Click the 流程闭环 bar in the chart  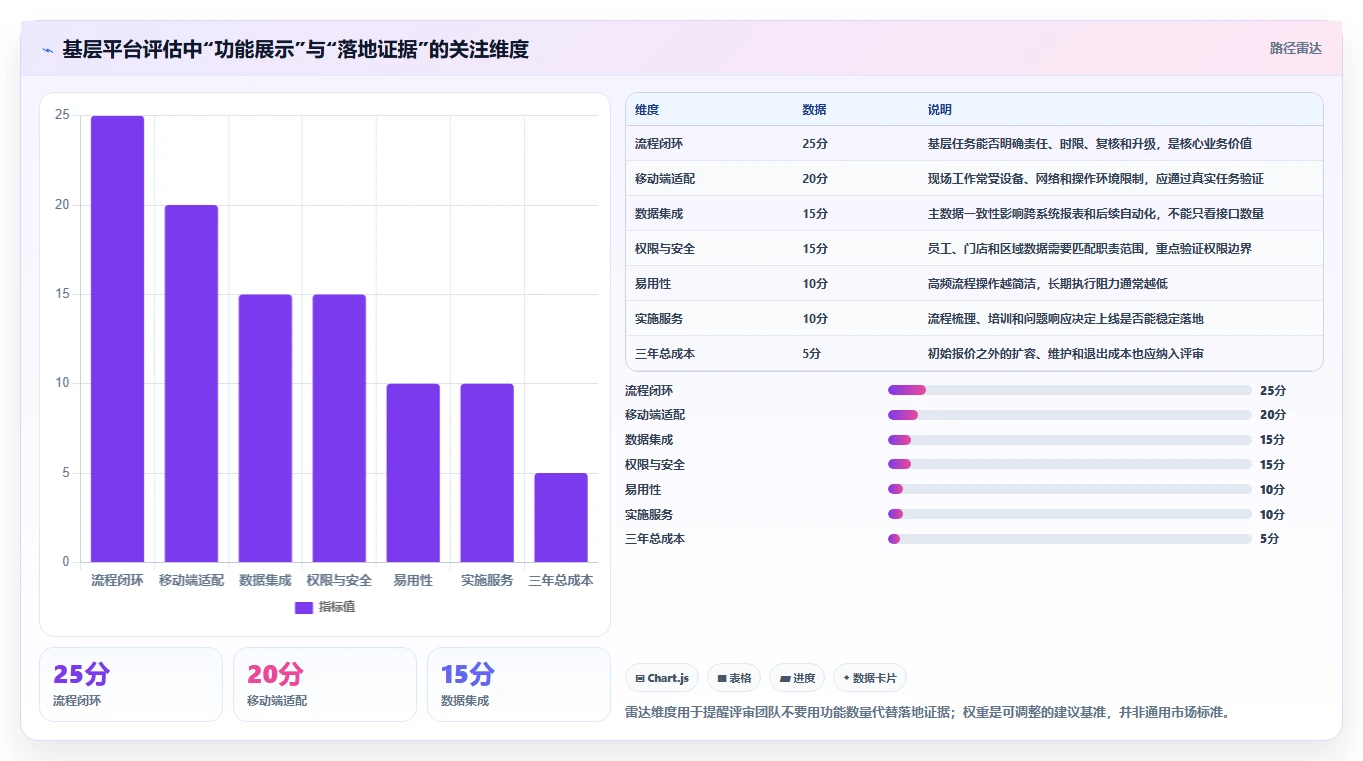pos(118,339)
